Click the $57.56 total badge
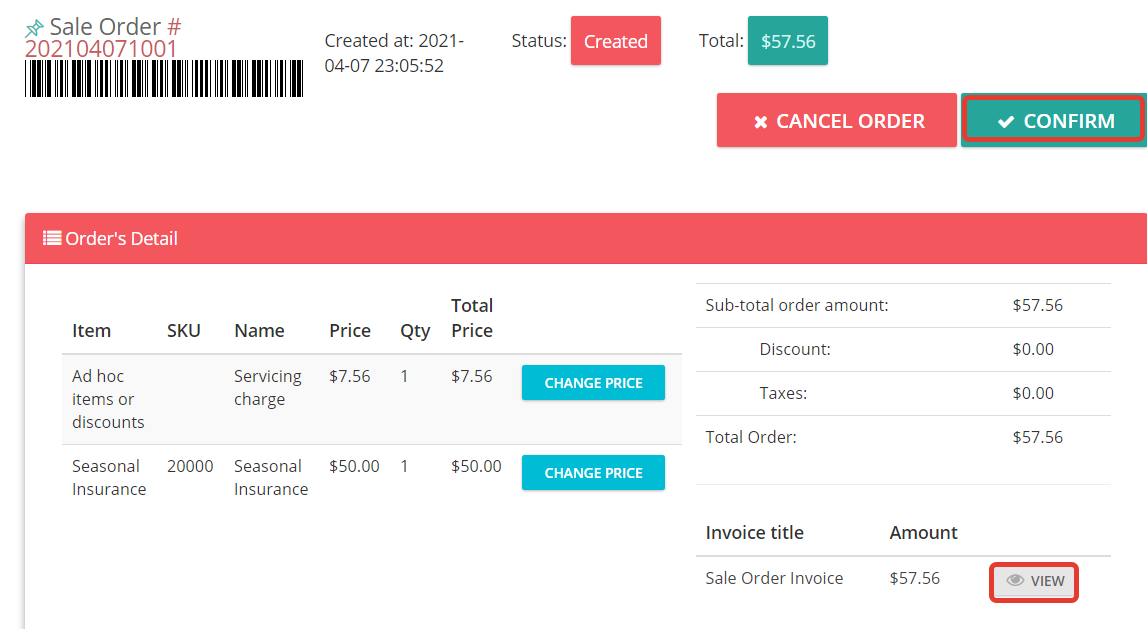The height and width of the screenshot is (629, 1147). coord(788,41)
